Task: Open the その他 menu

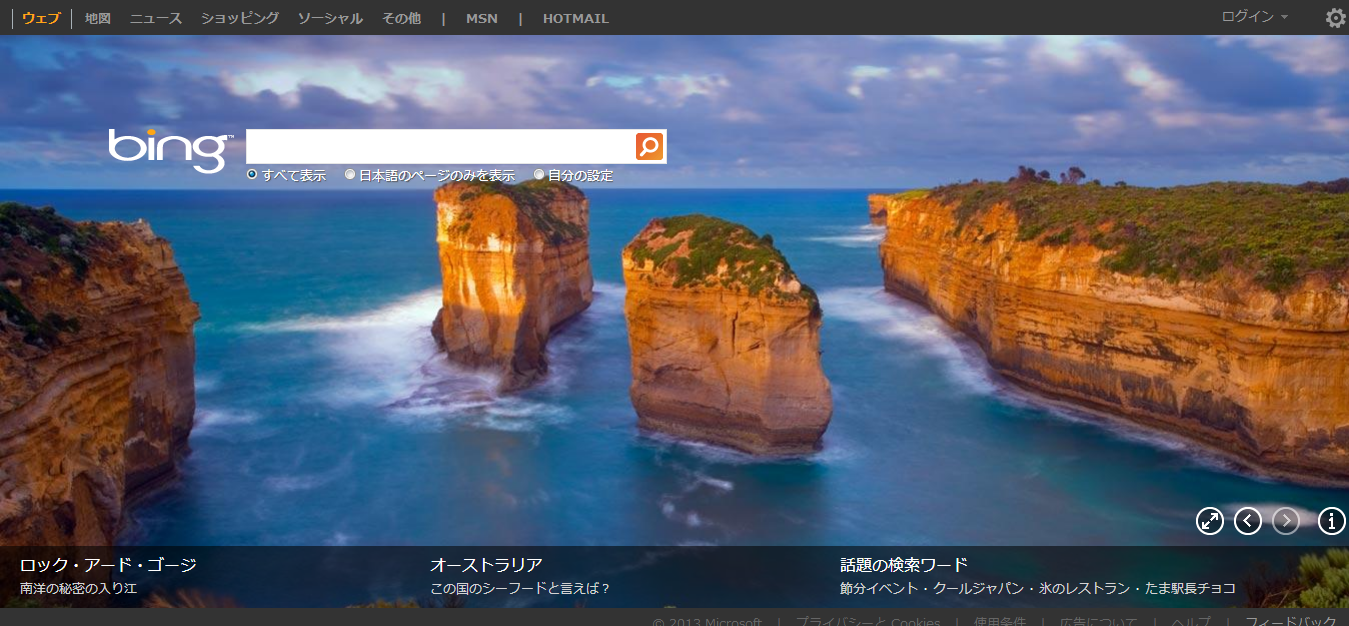Action: (401, 18)
